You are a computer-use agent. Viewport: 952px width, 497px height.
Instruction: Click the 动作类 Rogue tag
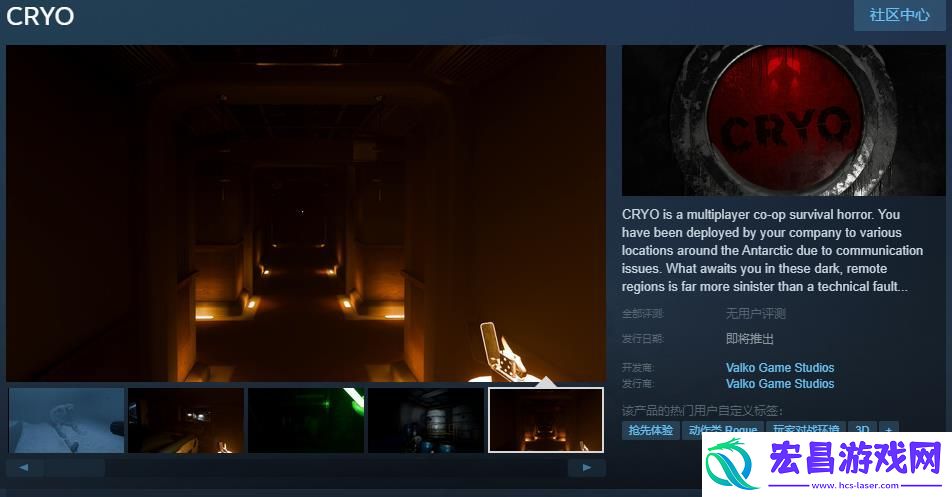click(722, 430)
